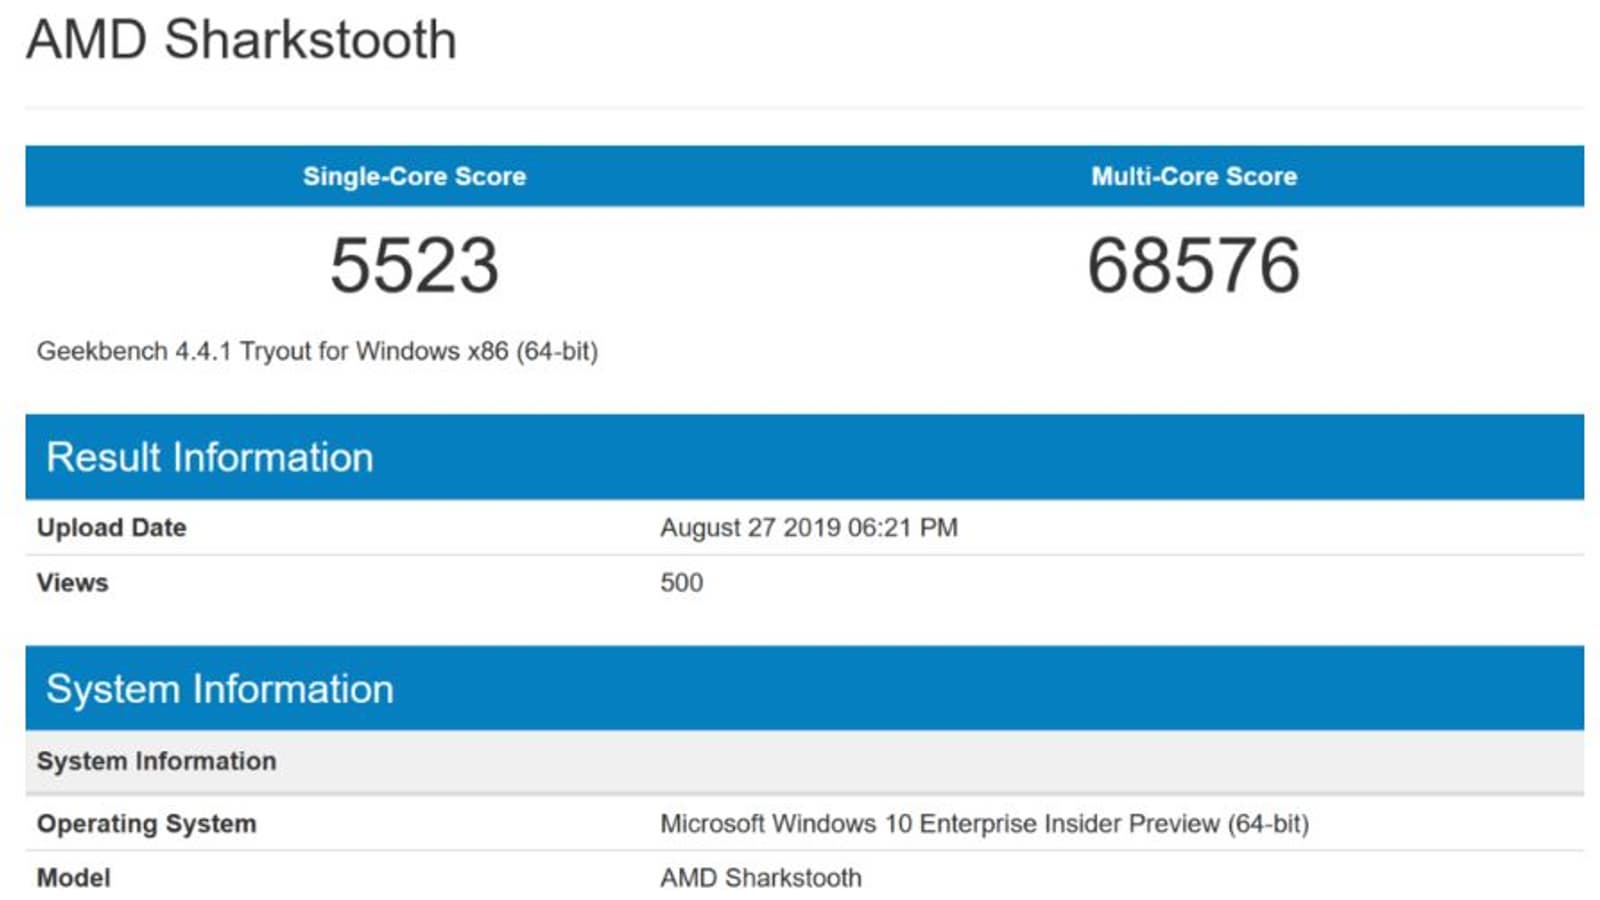The height and width of the screenshot is (900, 1600).
Task: Click the Operating System row label
Action: (146, 824)
